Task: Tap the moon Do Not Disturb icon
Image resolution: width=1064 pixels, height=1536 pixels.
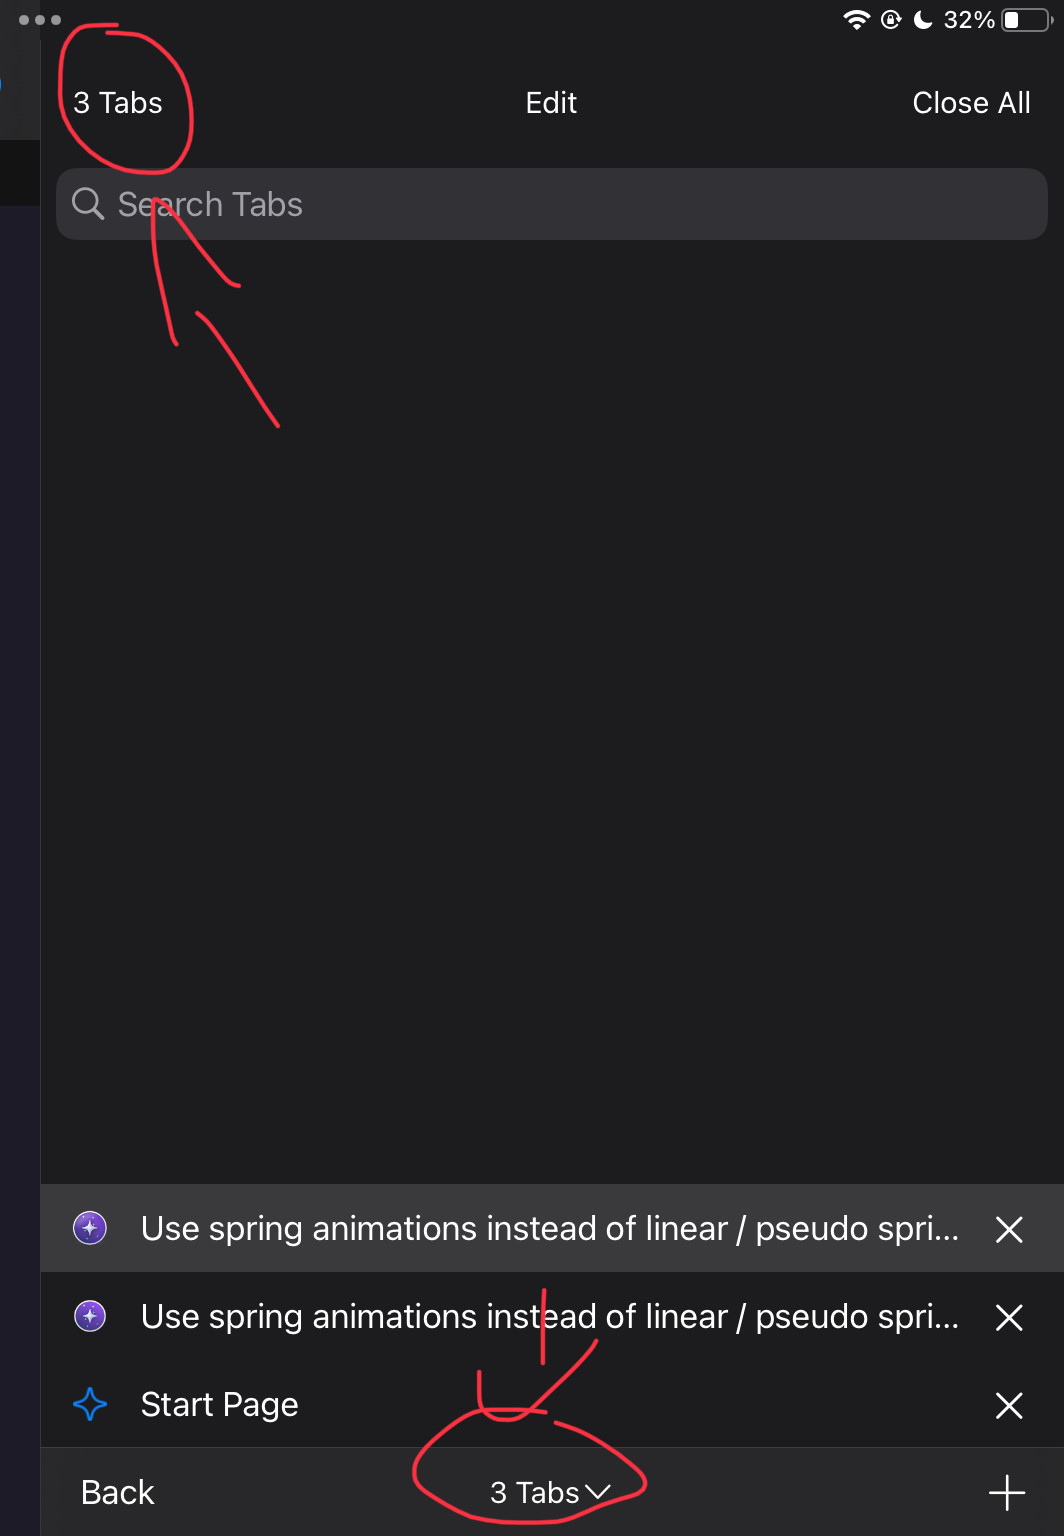Action: [924, 20]
